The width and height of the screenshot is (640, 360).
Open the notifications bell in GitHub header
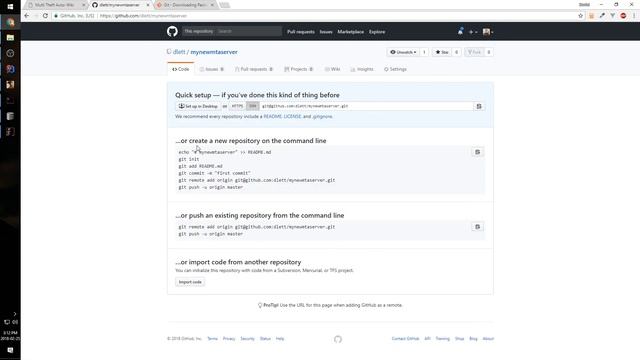coord(460,31)
